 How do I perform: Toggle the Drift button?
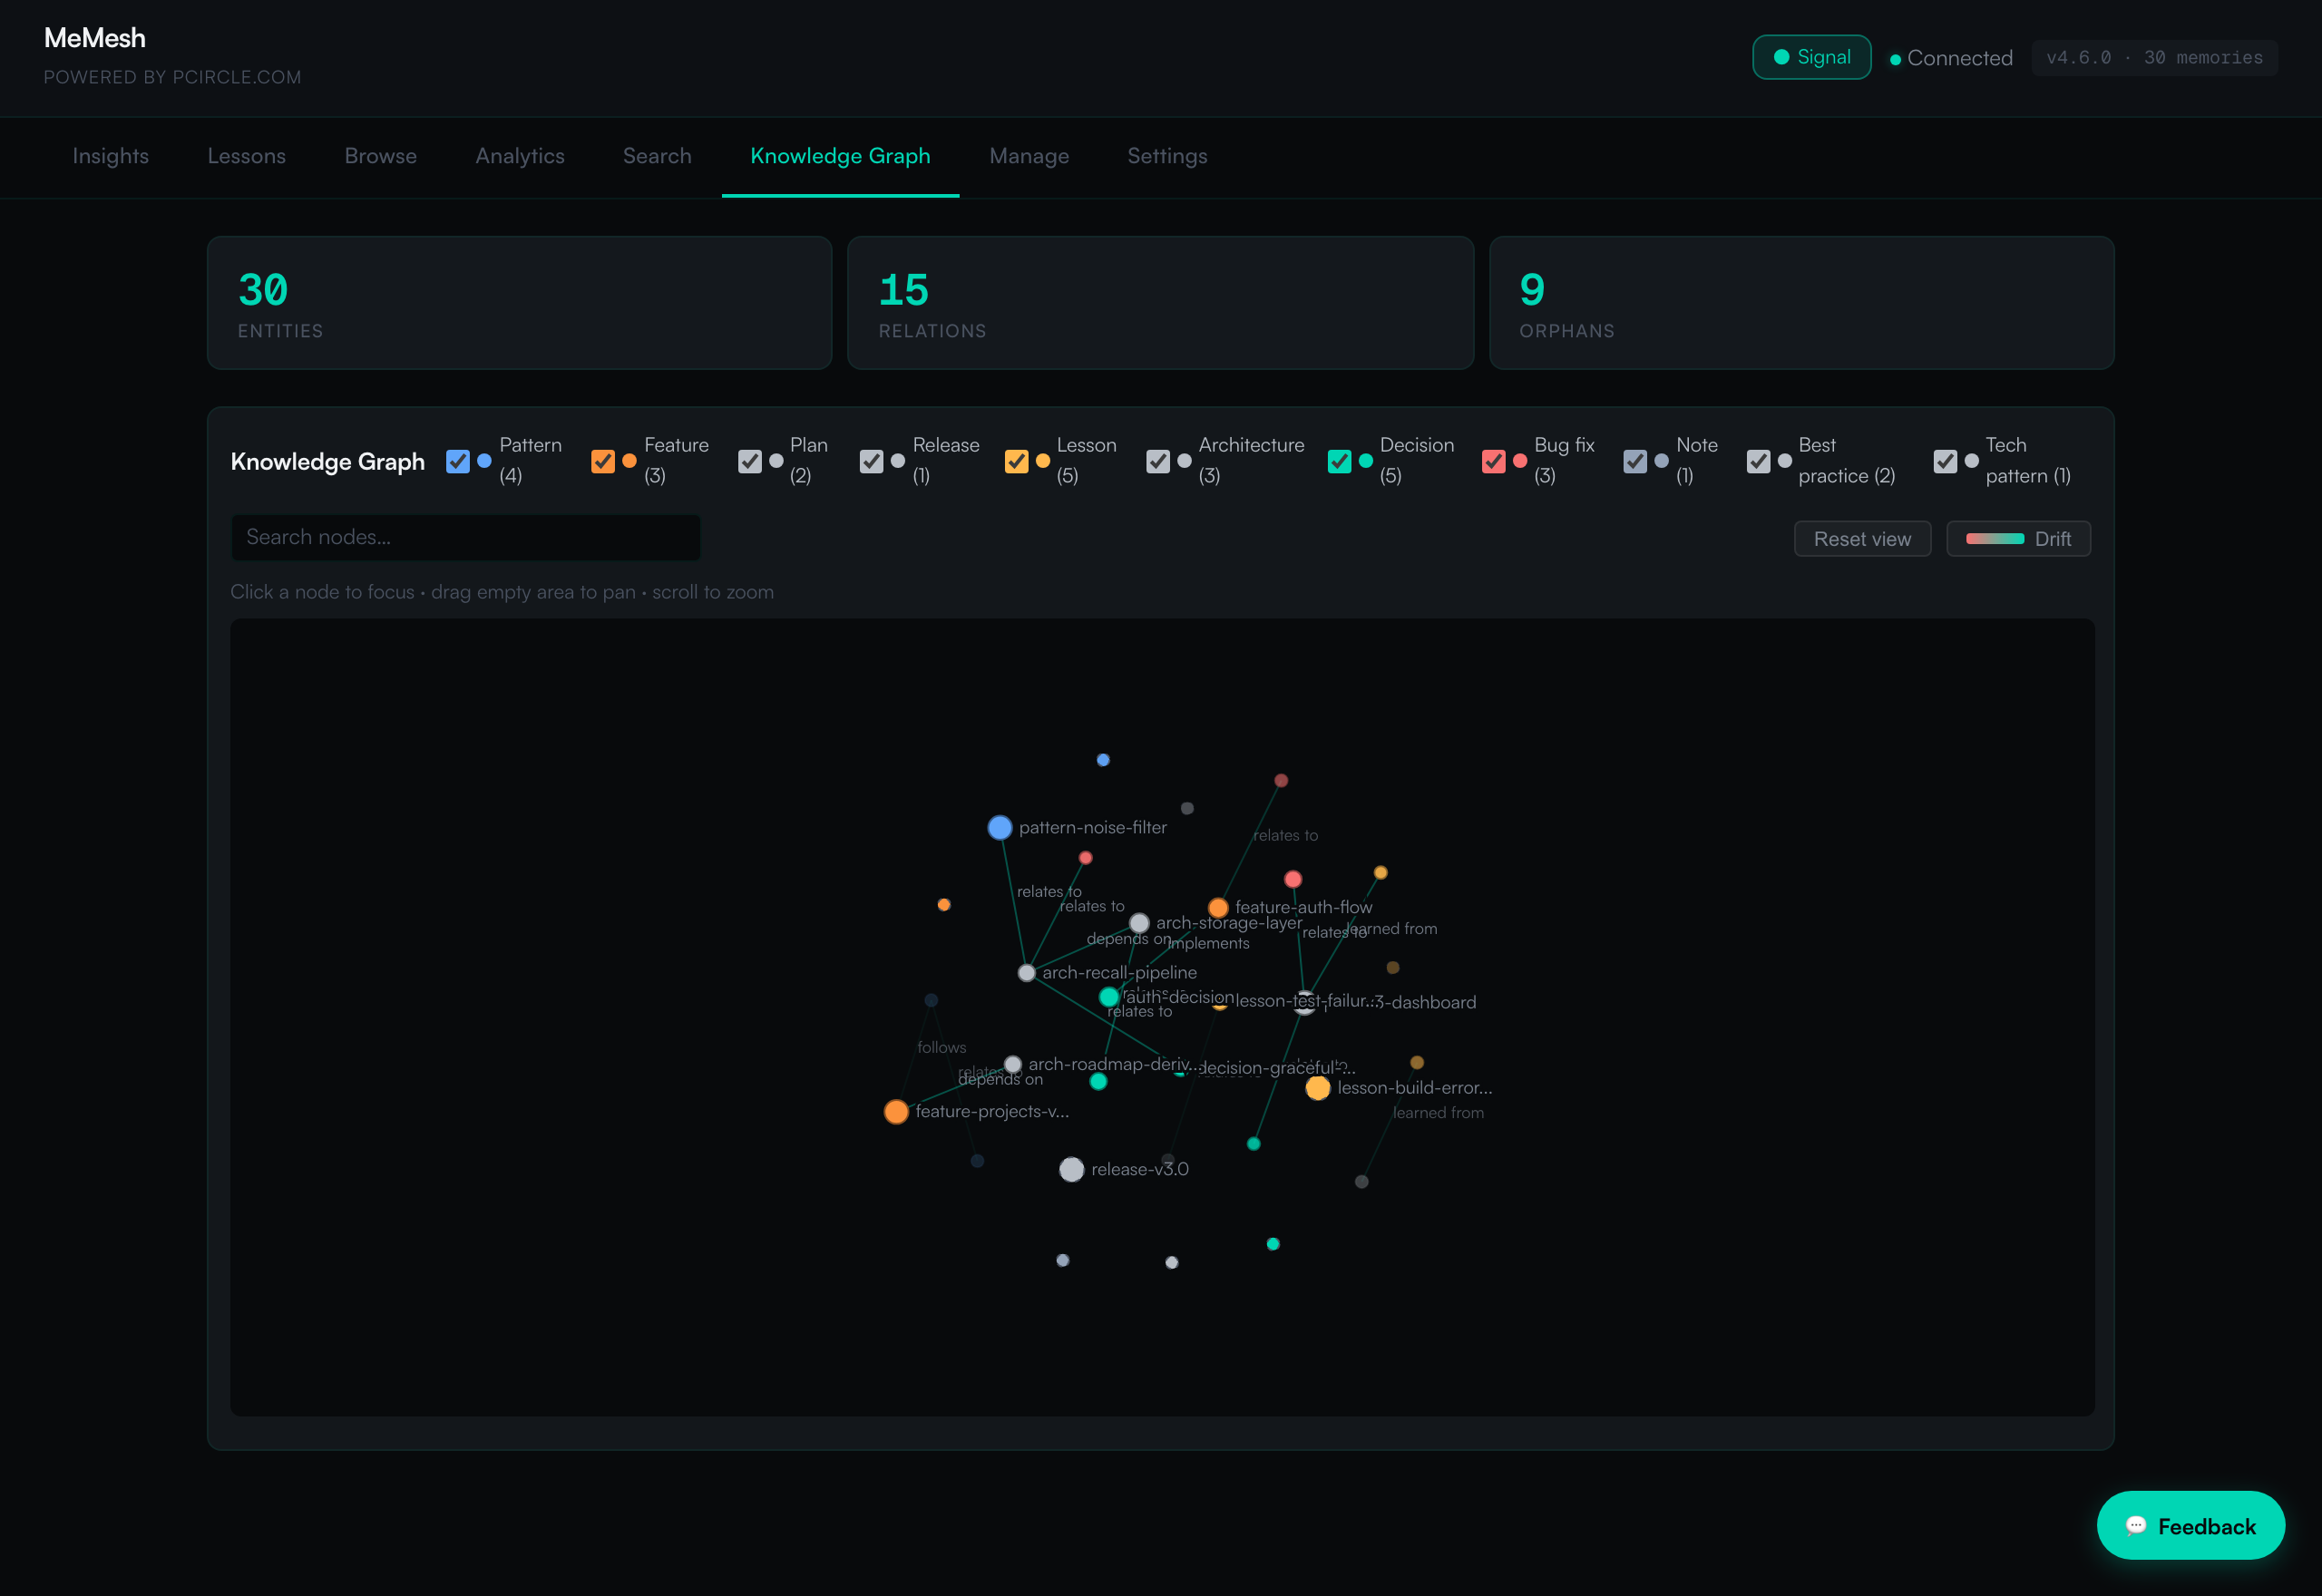2018,539
